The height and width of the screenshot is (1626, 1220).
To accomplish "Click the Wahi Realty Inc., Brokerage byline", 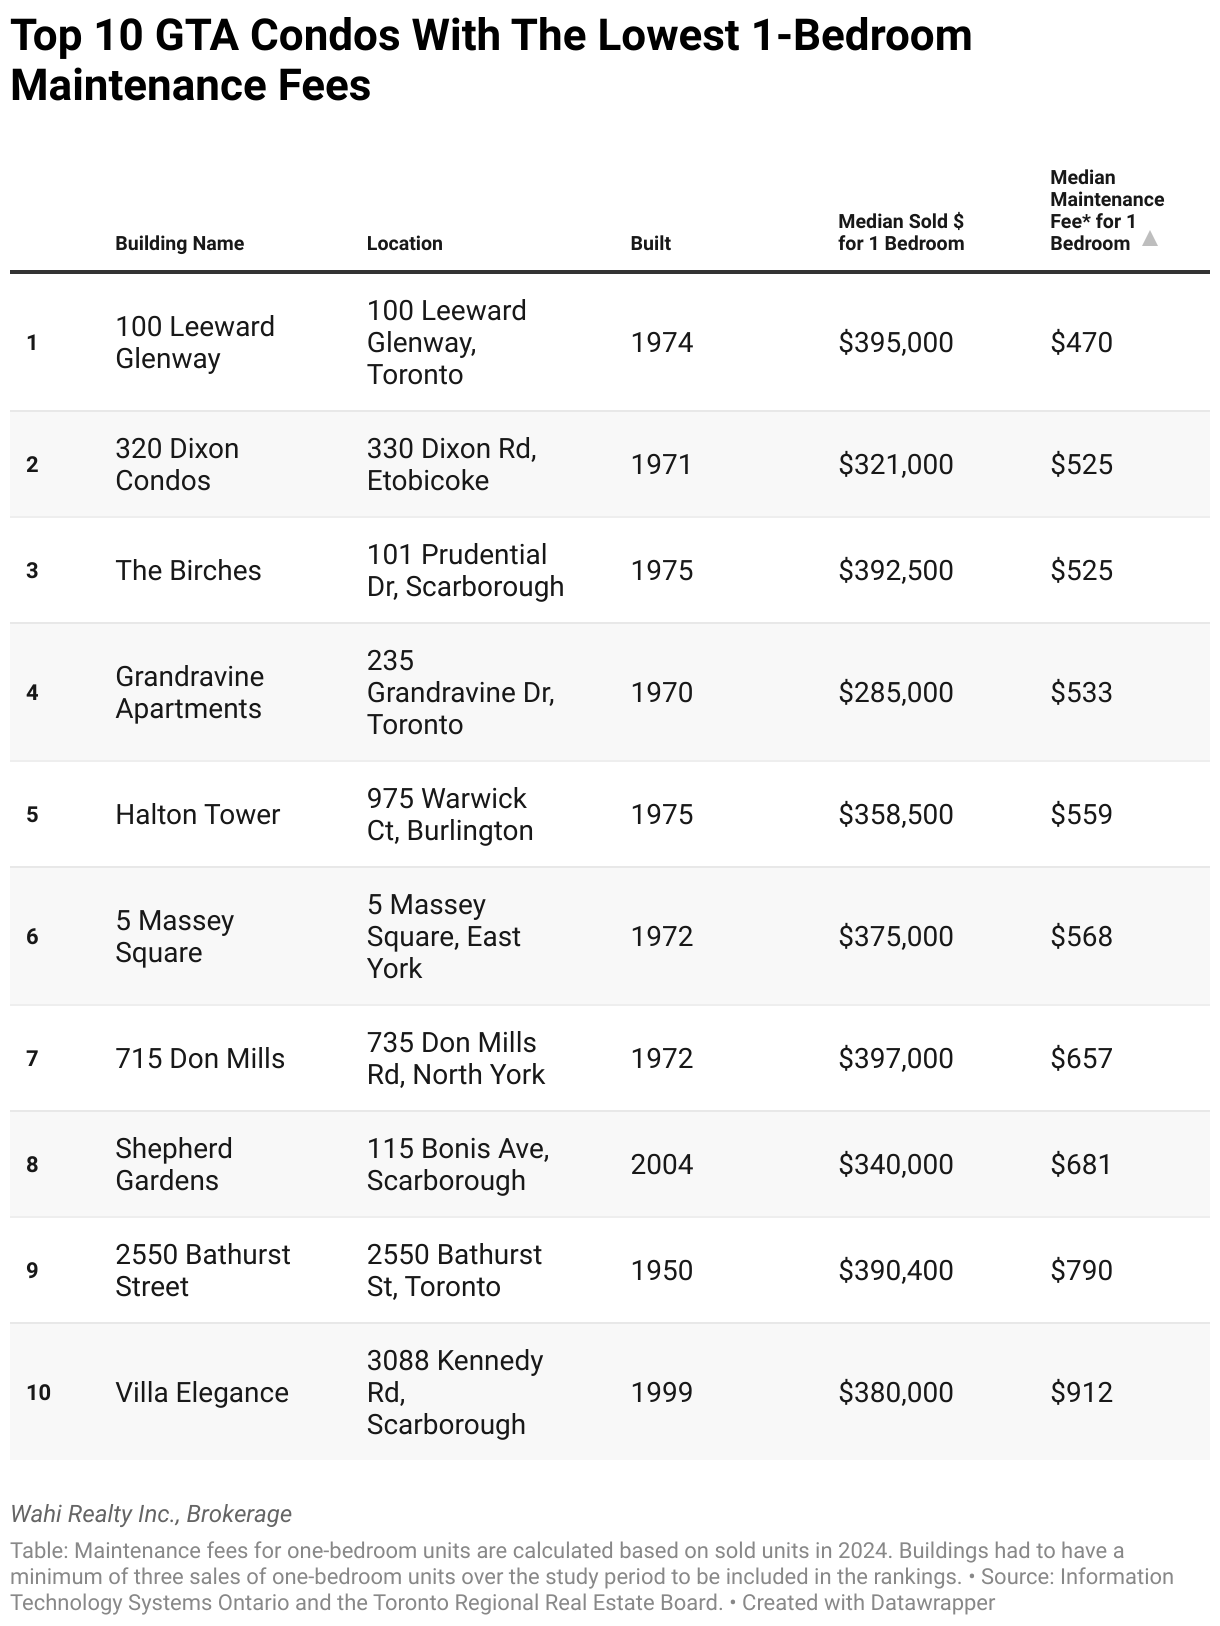I will coord(151,1514).
